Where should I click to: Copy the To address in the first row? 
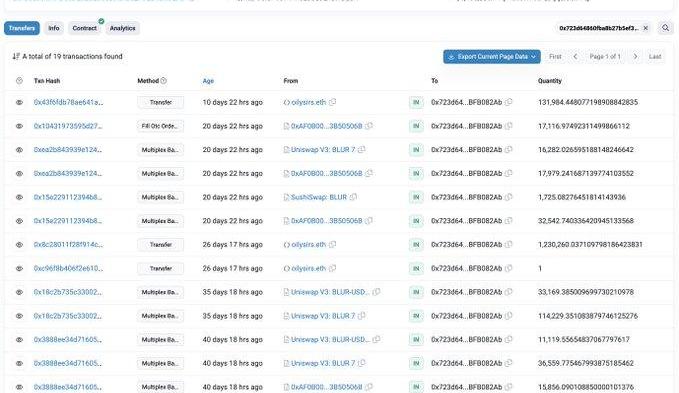point(509,102)
